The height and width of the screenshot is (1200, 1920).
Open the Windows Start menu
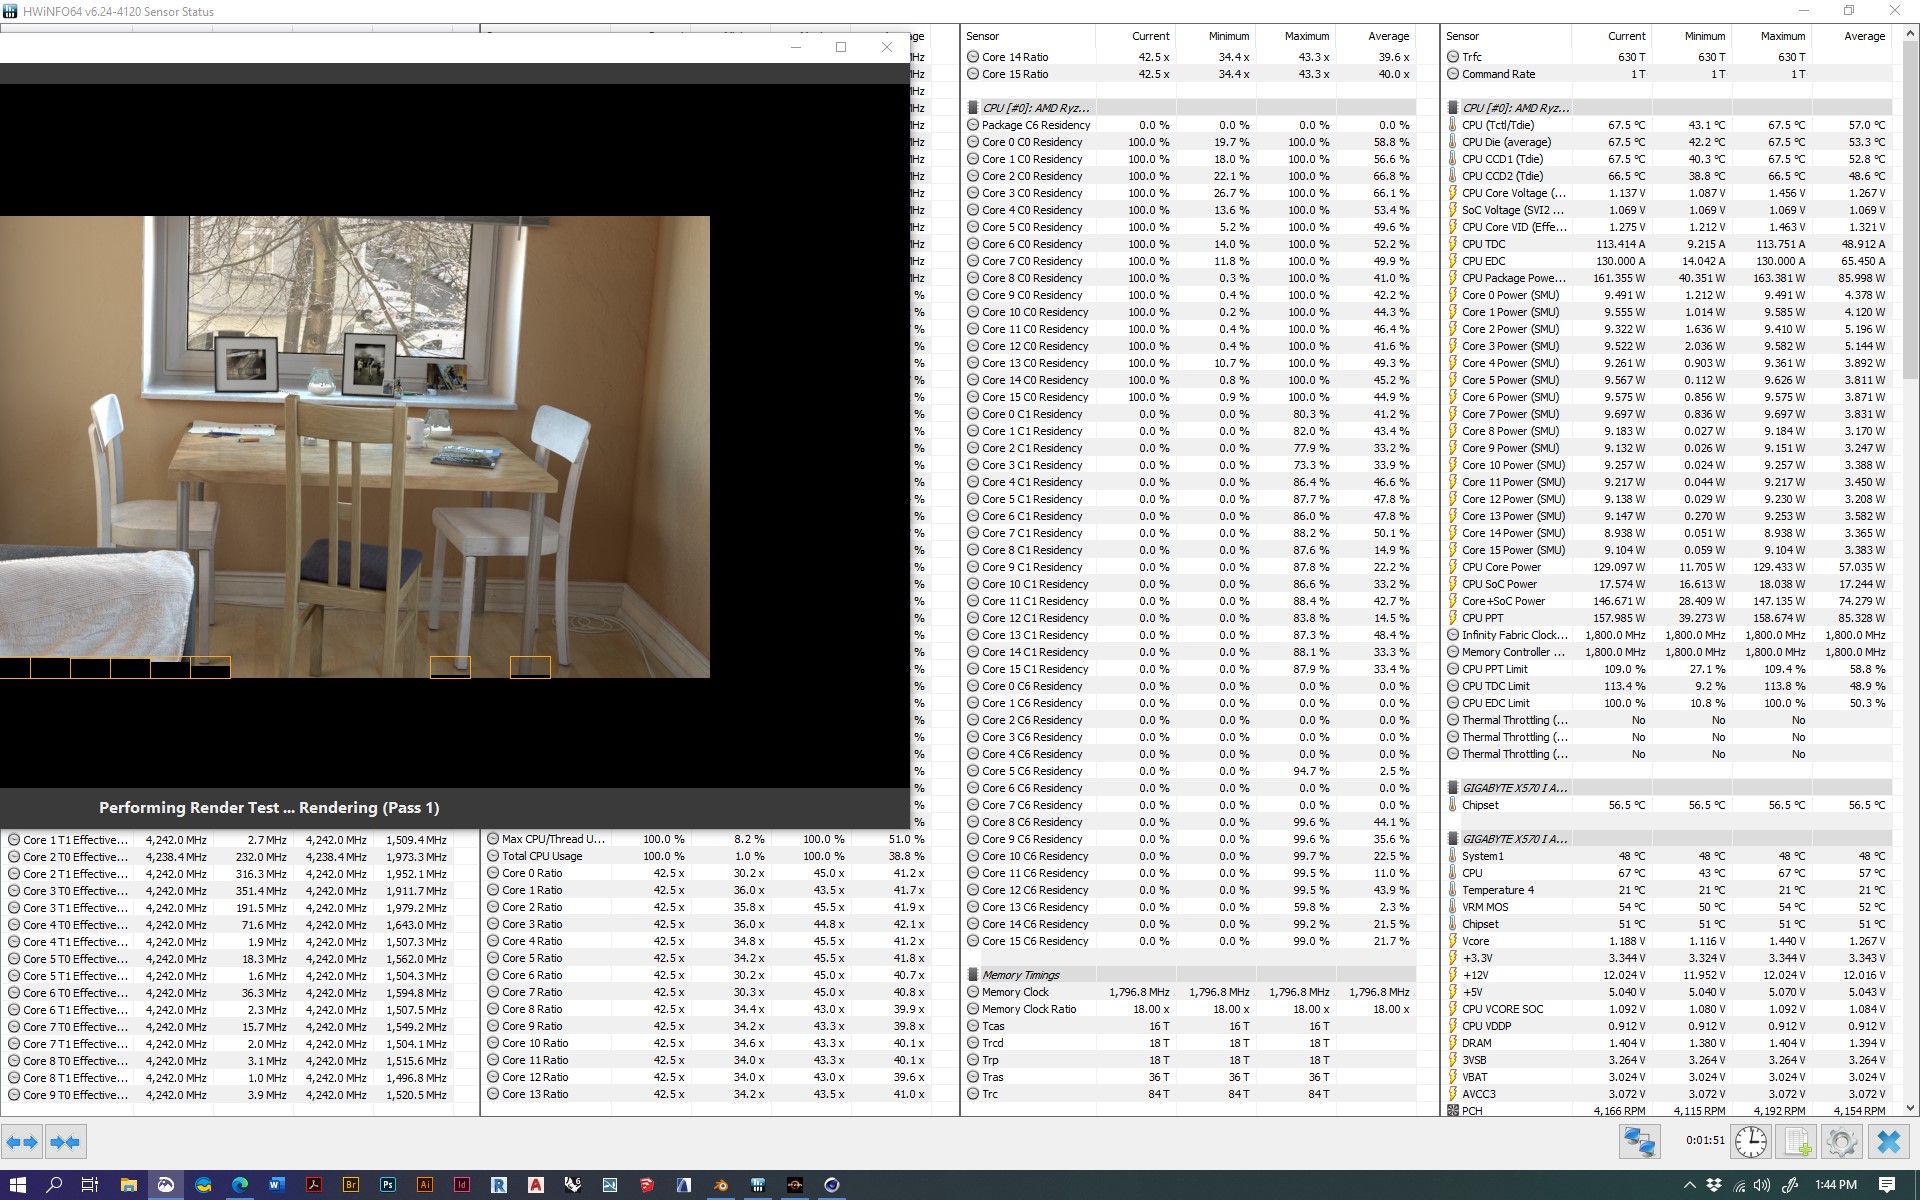tap(18, 1185)
